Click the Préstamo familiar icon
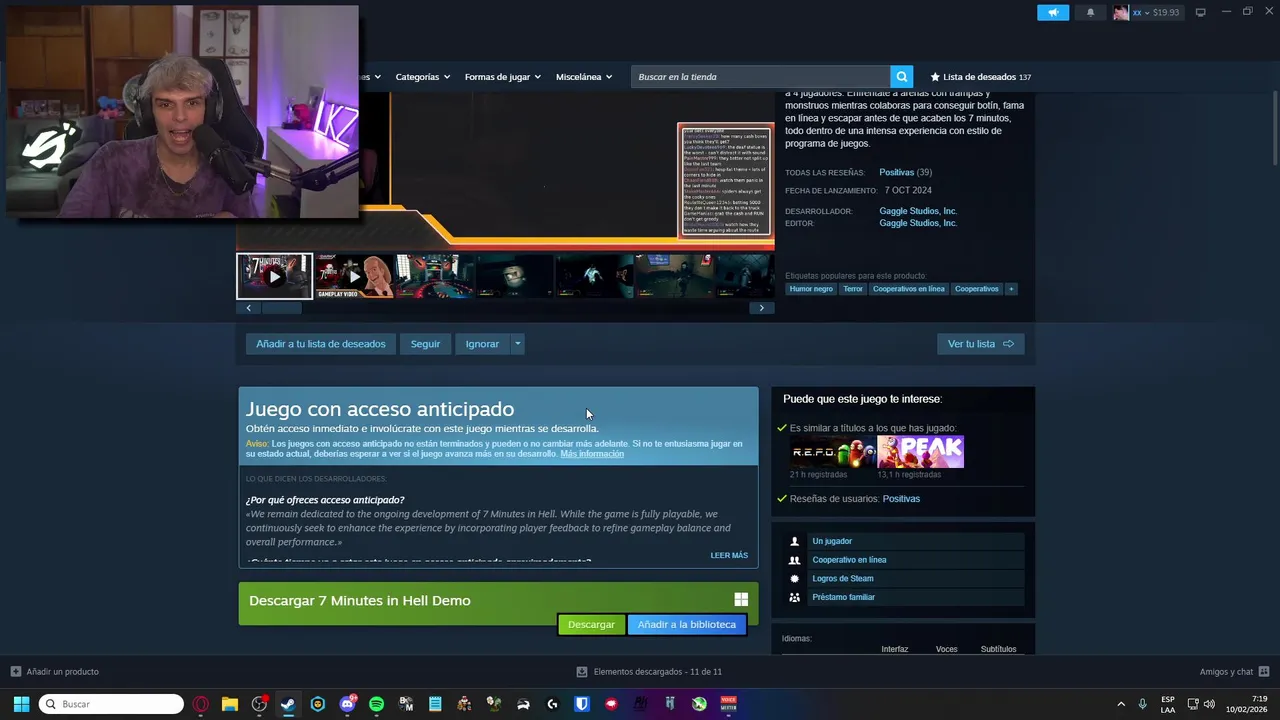 tap(795, 597)
